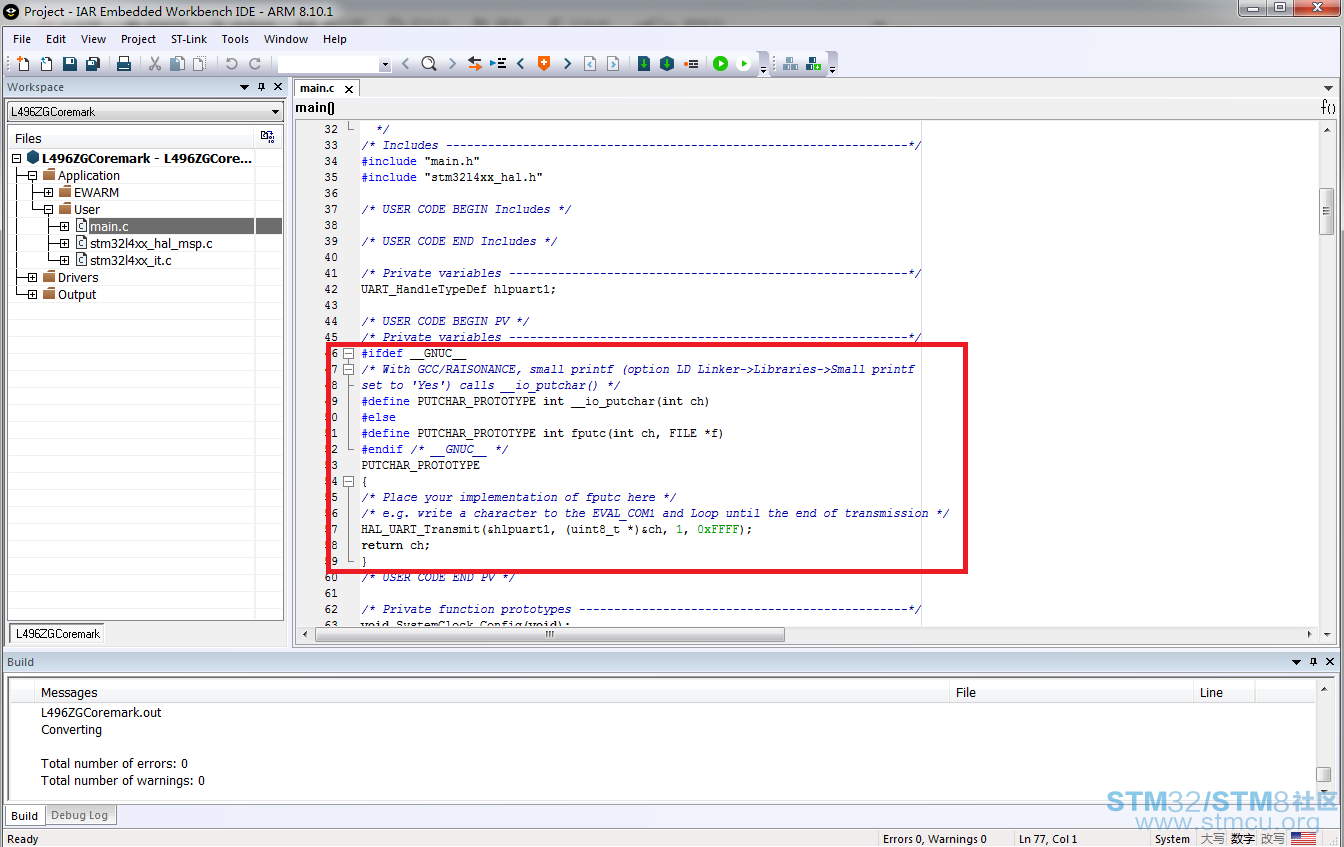This screenshot has height=847, width=1344.
Task: Debug without downloading icon
Action: (743, 64)
